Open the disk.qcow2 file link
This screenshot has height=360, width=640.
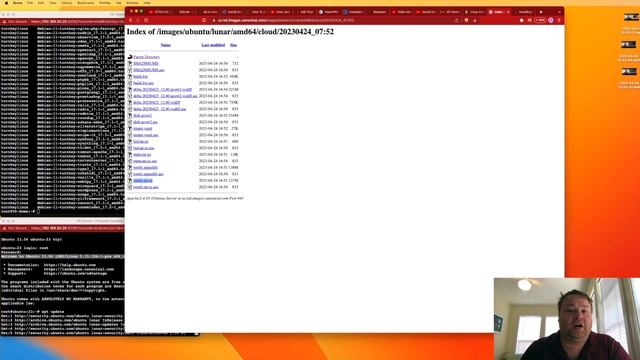pos(142,116)
